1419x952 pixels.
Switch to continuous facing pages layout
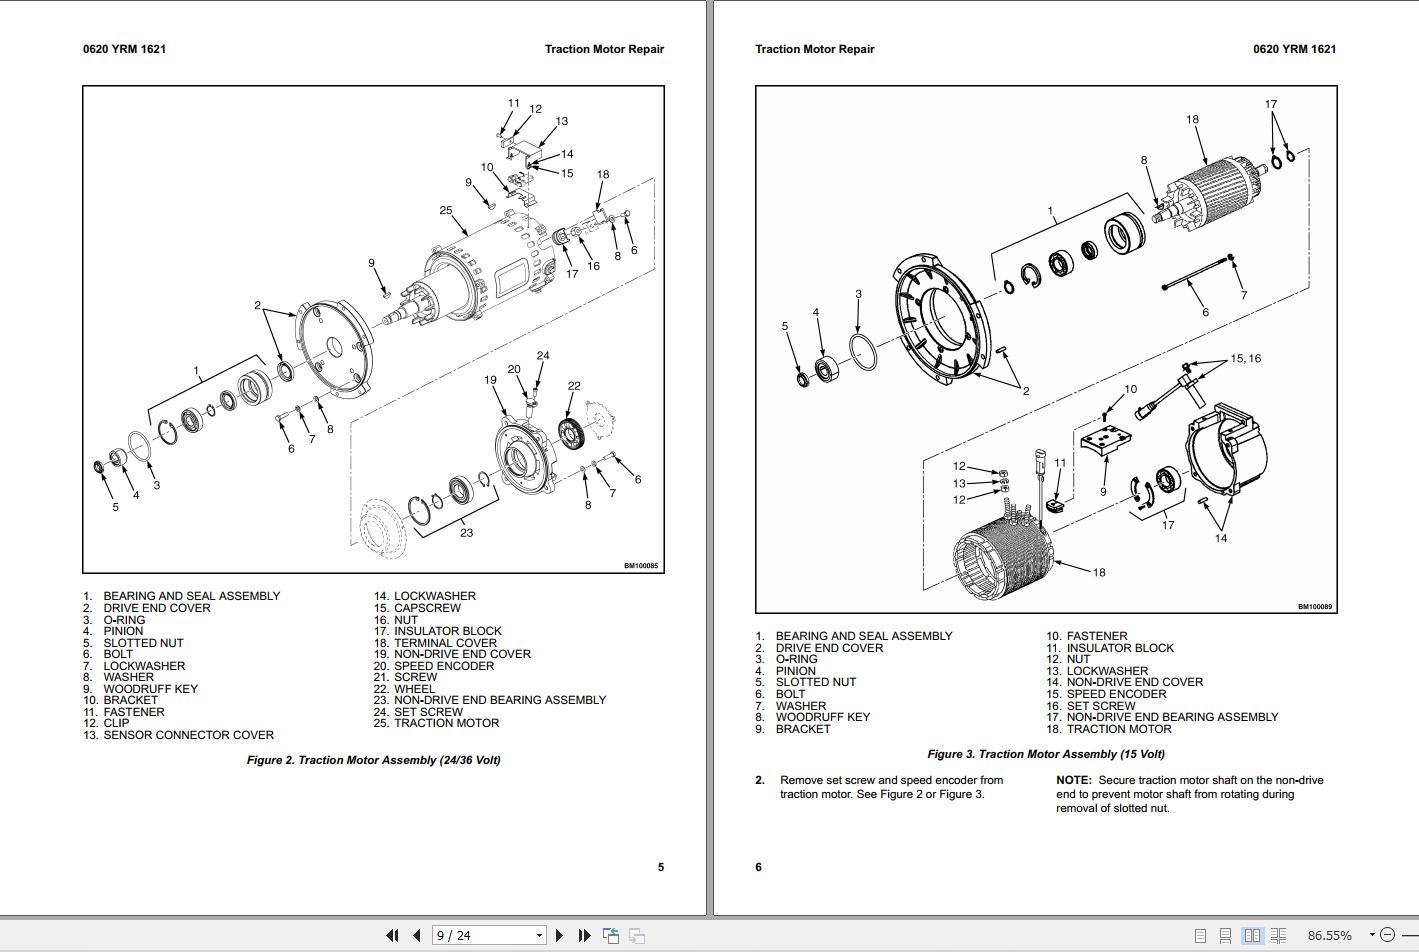[x=1278, y=936]
